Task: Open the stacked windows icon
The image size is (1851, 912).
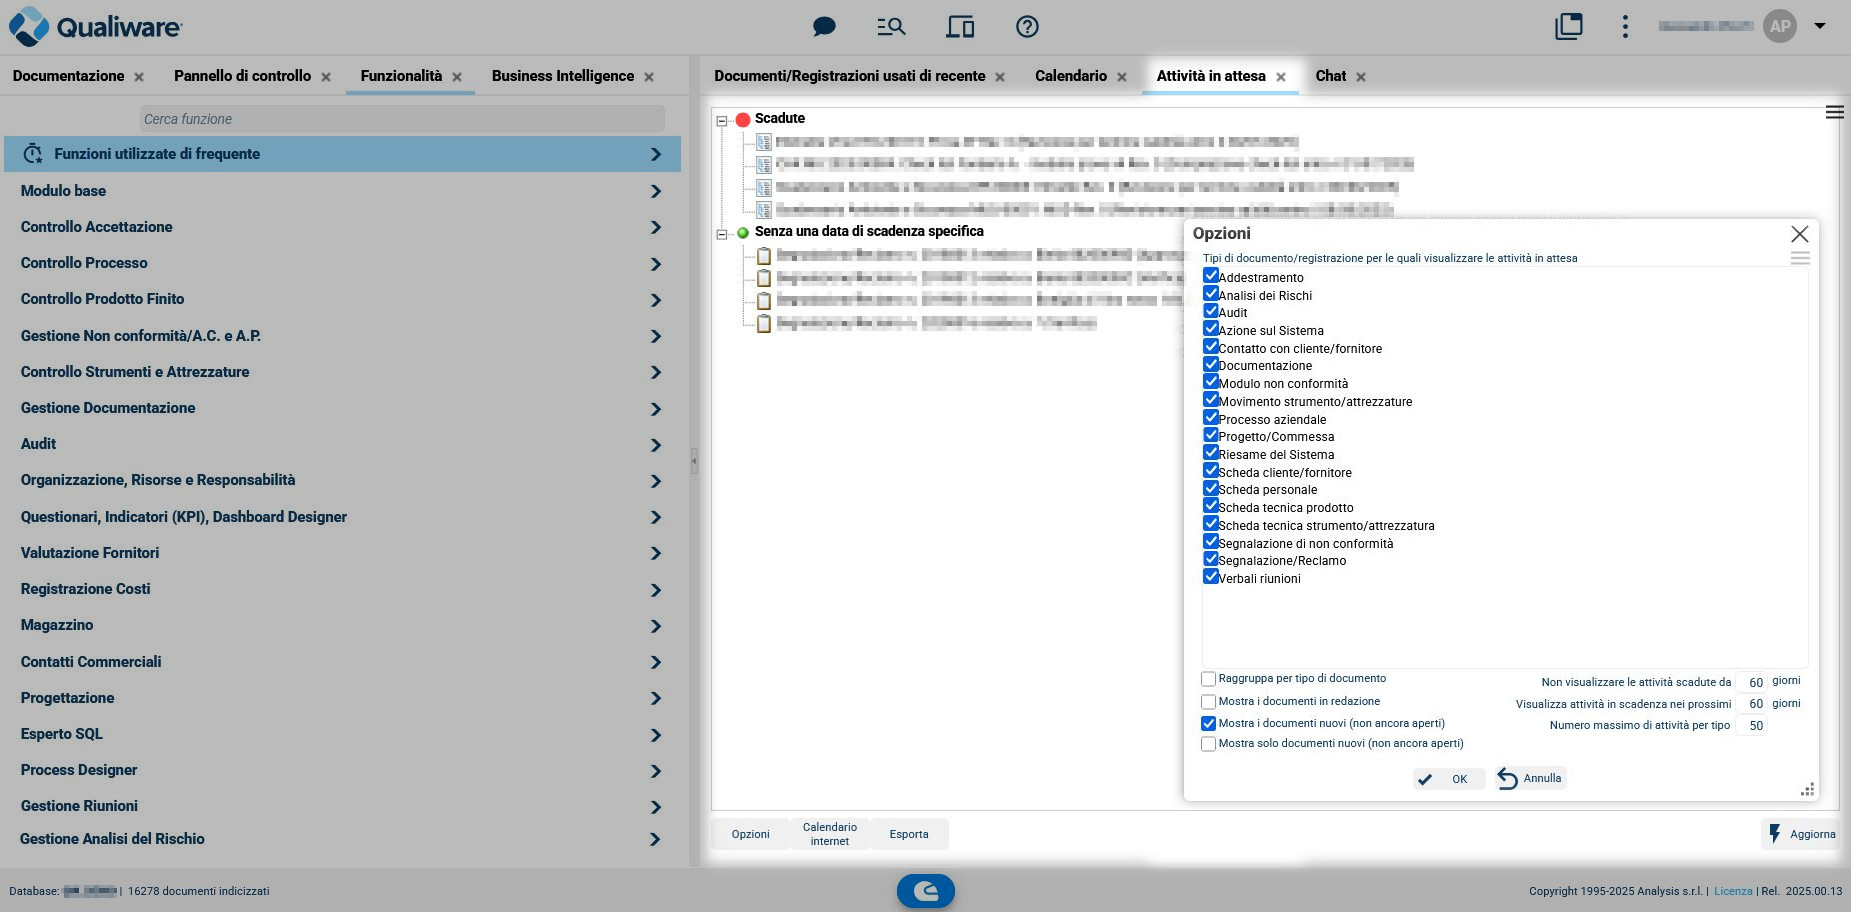Action: coord(1568,27)
